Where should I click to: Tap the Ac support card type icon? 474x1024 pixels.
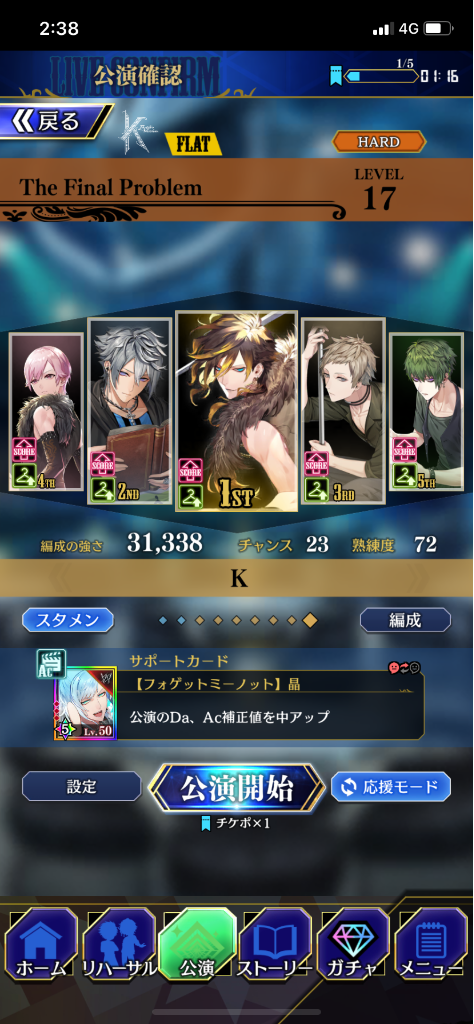[x=50, y=663]
